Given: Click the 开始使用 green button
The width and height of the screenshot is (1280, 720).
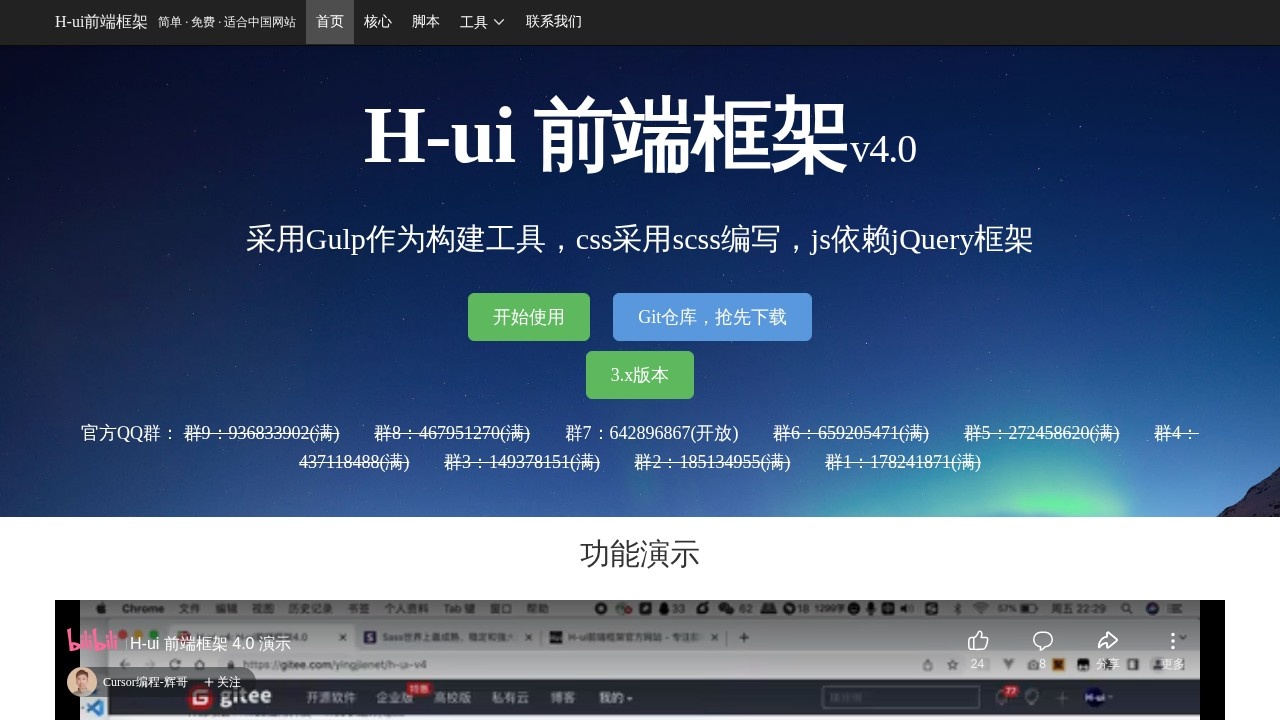Looking at the screenshot, I should coord(529,316).
